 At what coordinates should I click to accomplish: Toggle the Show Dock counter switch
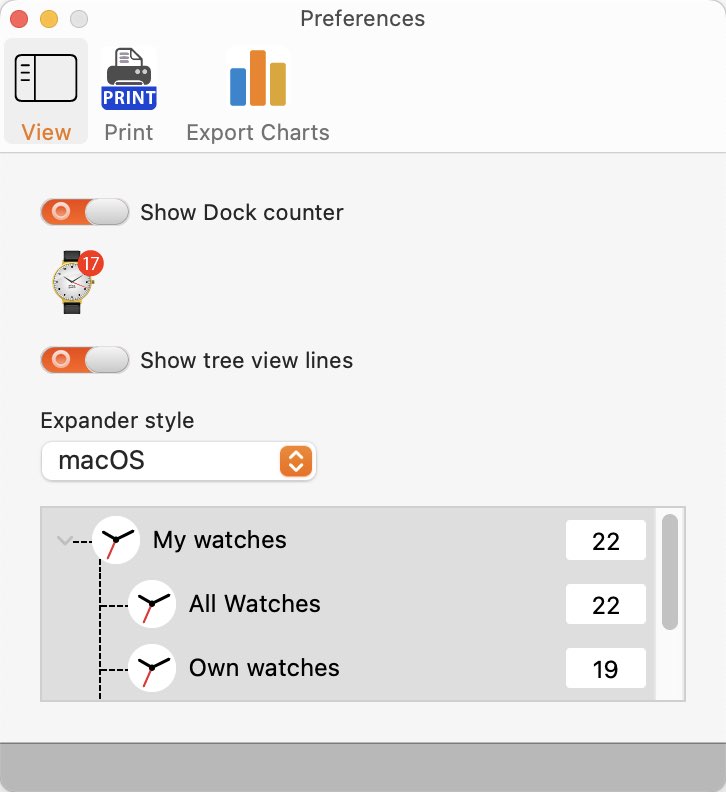click(x=84, y=212)
